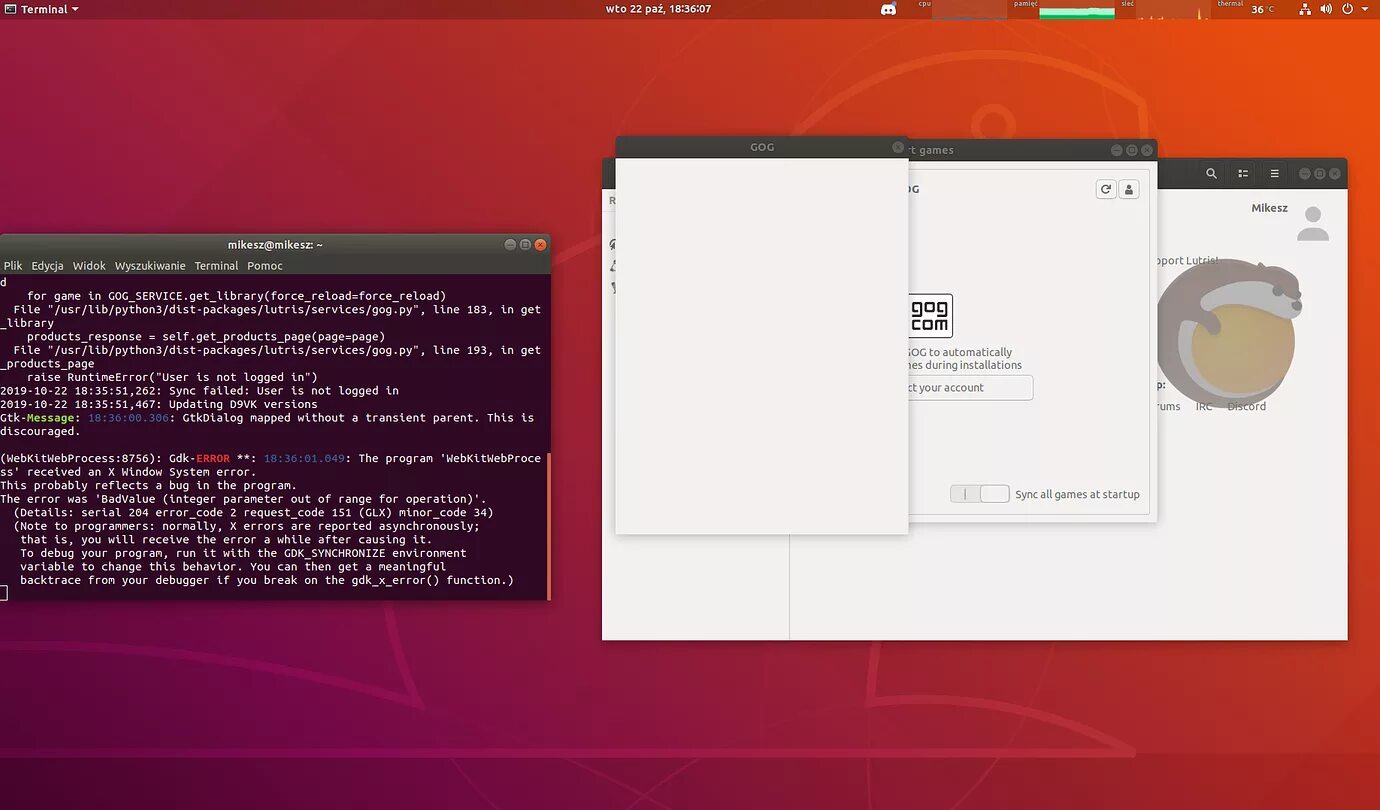1380x810 pixels.
Task: Open the Discord link in Lutris
Action: pyautogui.click(x=1246, y=406)
